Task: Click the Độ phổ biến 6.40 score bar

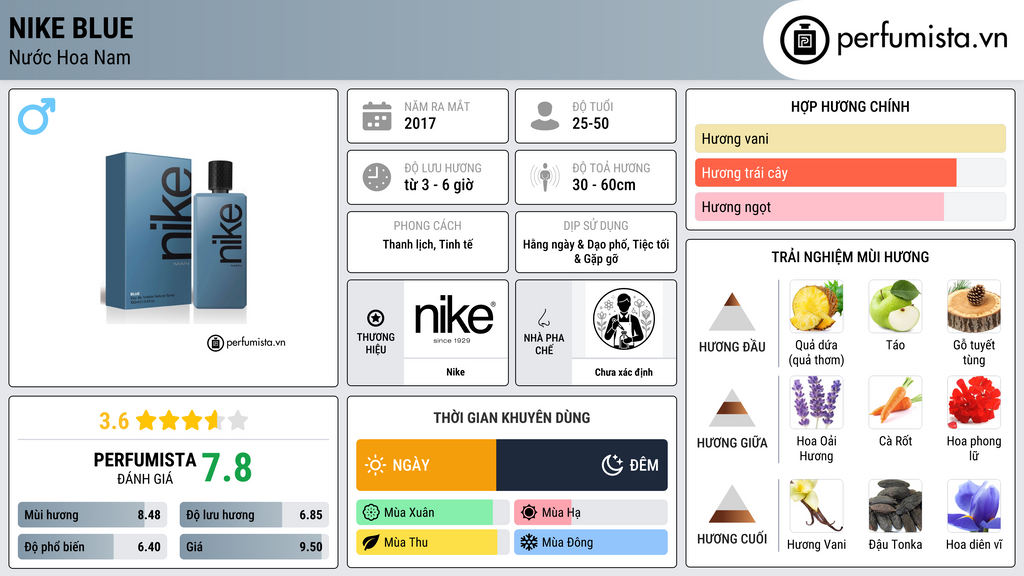Action: pos(93,547)
